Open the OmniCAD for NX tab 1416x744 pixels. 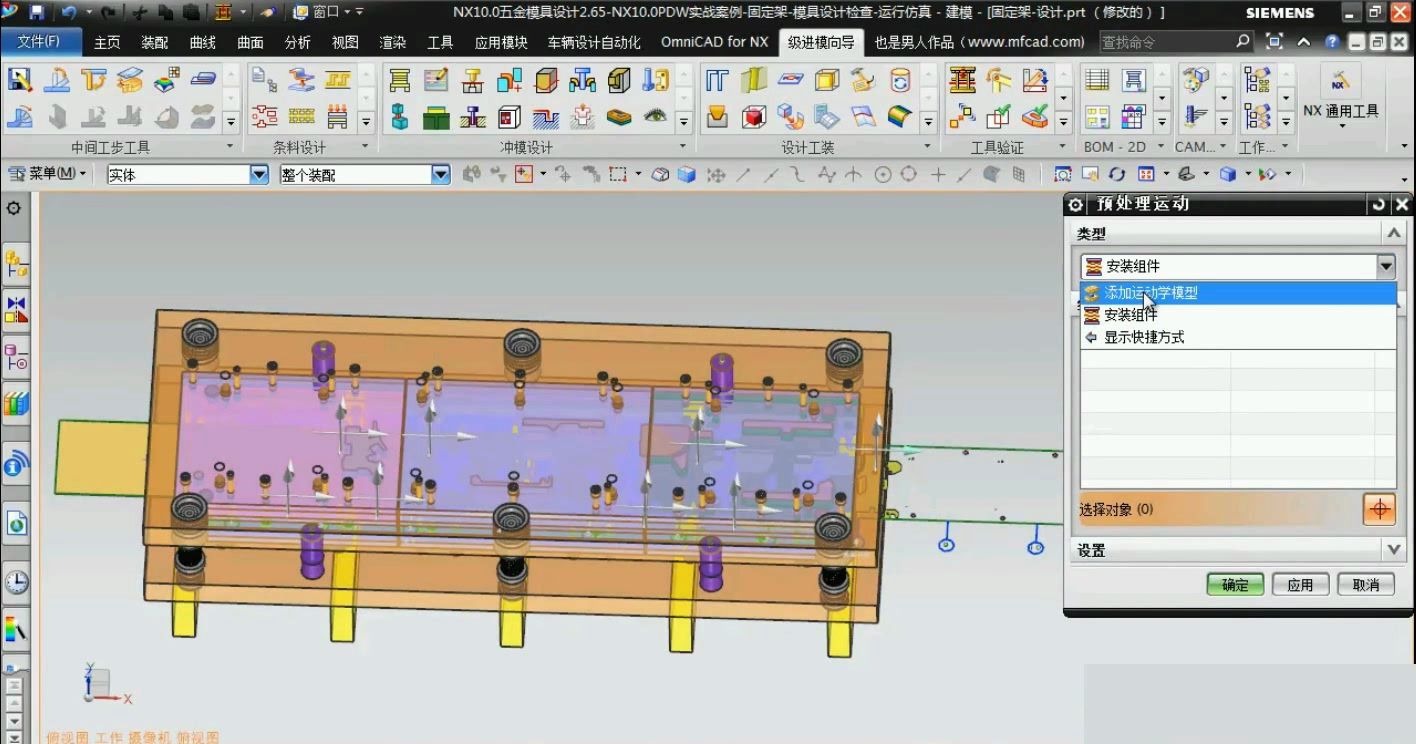715,42
